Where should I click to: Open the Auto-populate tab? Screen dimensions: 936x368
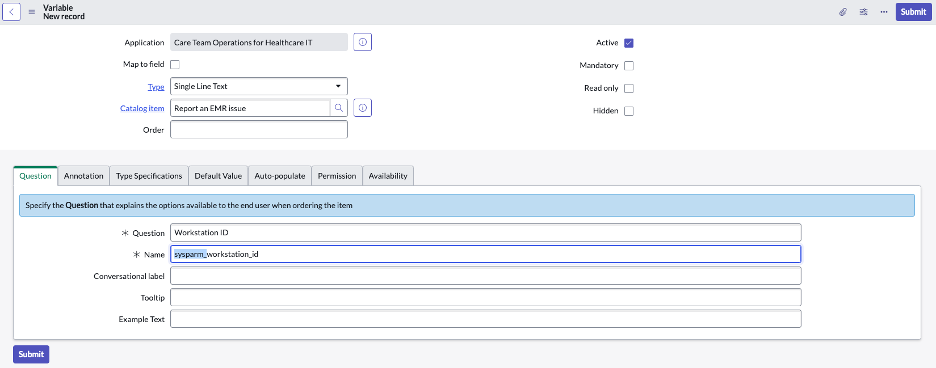pyautogui.click(x=279, y=176)
